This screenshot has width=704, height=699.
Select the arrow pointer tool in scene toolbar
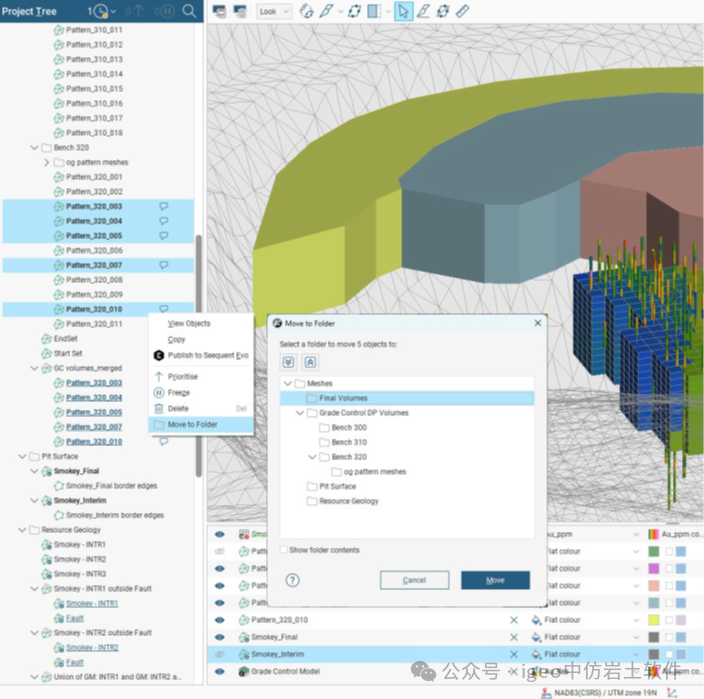pyautogui.click(x=402, y=11)
